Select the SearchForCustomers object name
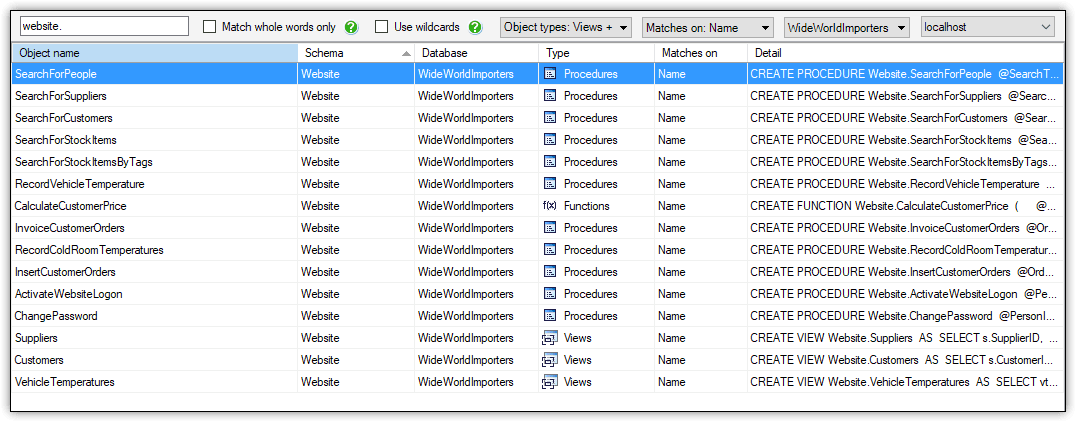This screenshot has height=422, width=1076. 63,118
